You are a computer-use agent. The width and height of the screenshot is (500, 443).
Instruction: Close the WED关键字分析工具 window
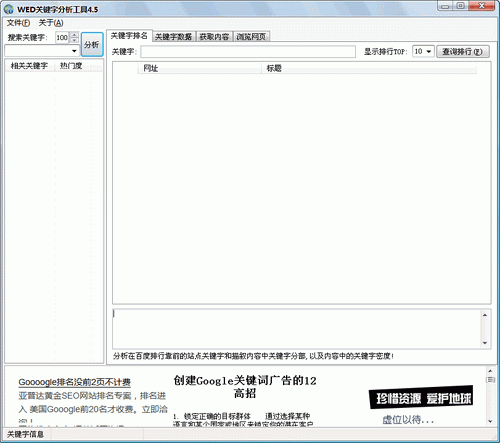(481, 6)
